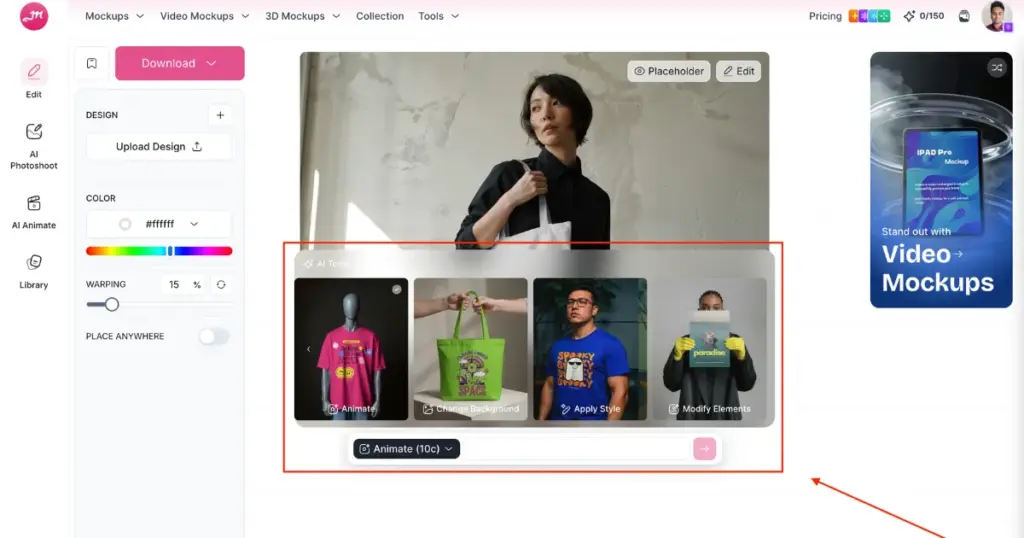
Task: Click the WARPING label
Action: [x=106, y=285]
